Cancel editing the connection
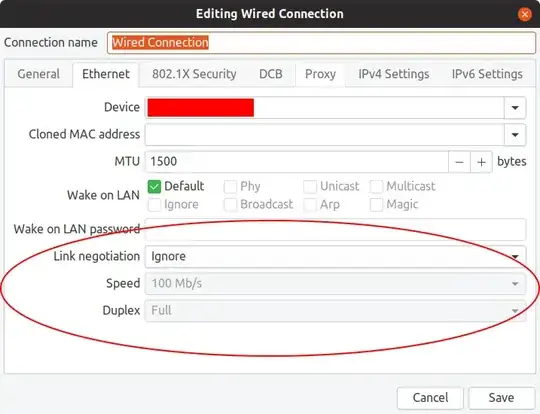540x414 pixels. (x=430, y=398)
